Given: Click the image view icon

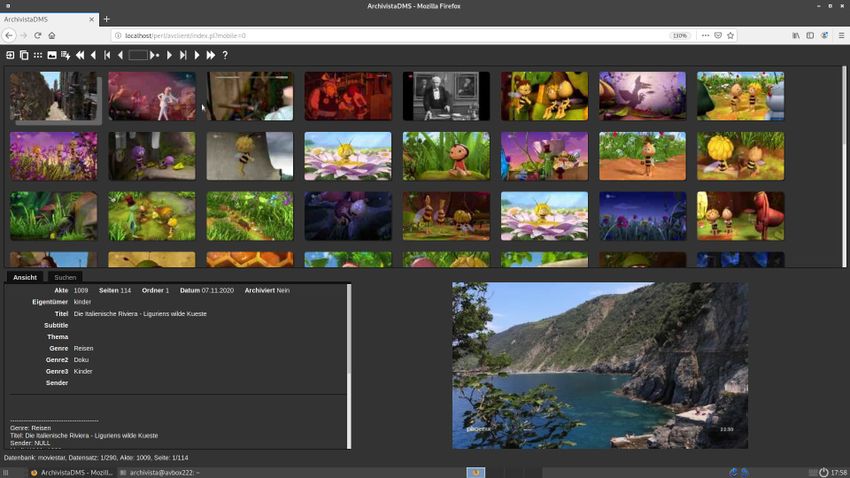Looking at the screenshot, I should 52,55.
